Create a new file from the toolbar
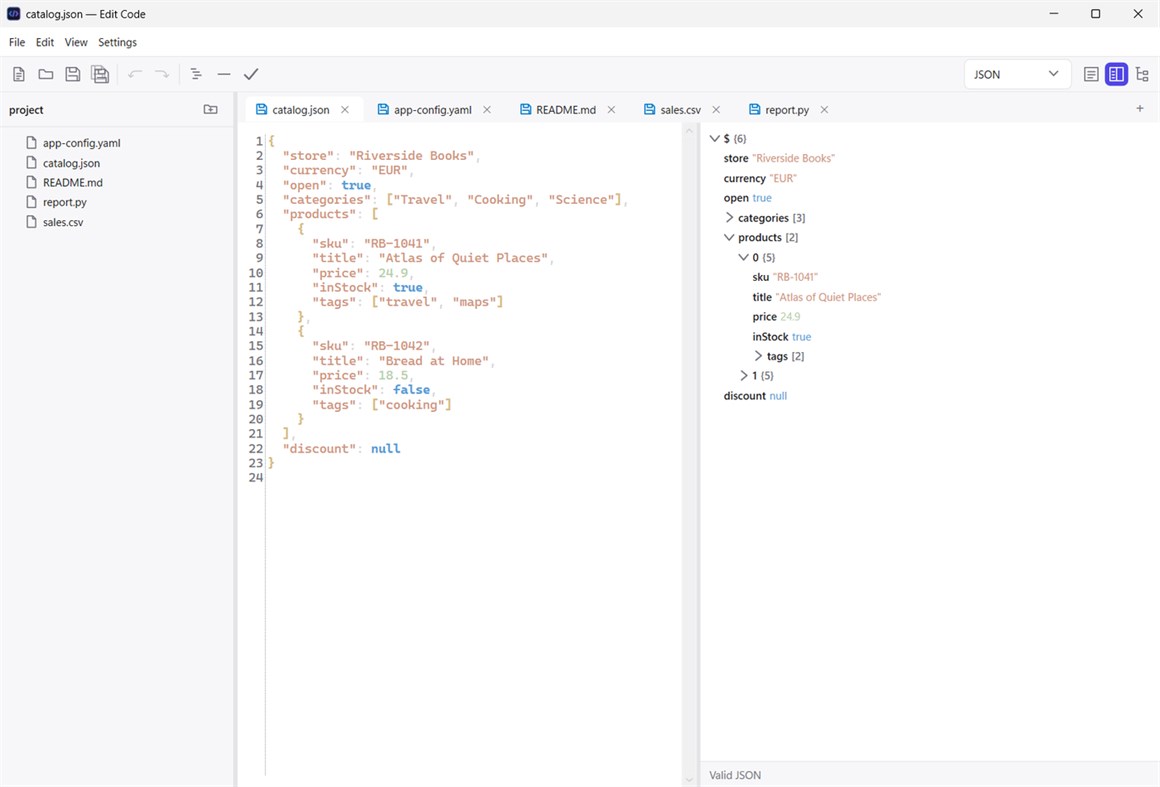This screenshot has width=1160, height=787. click(x=18, y=74)
